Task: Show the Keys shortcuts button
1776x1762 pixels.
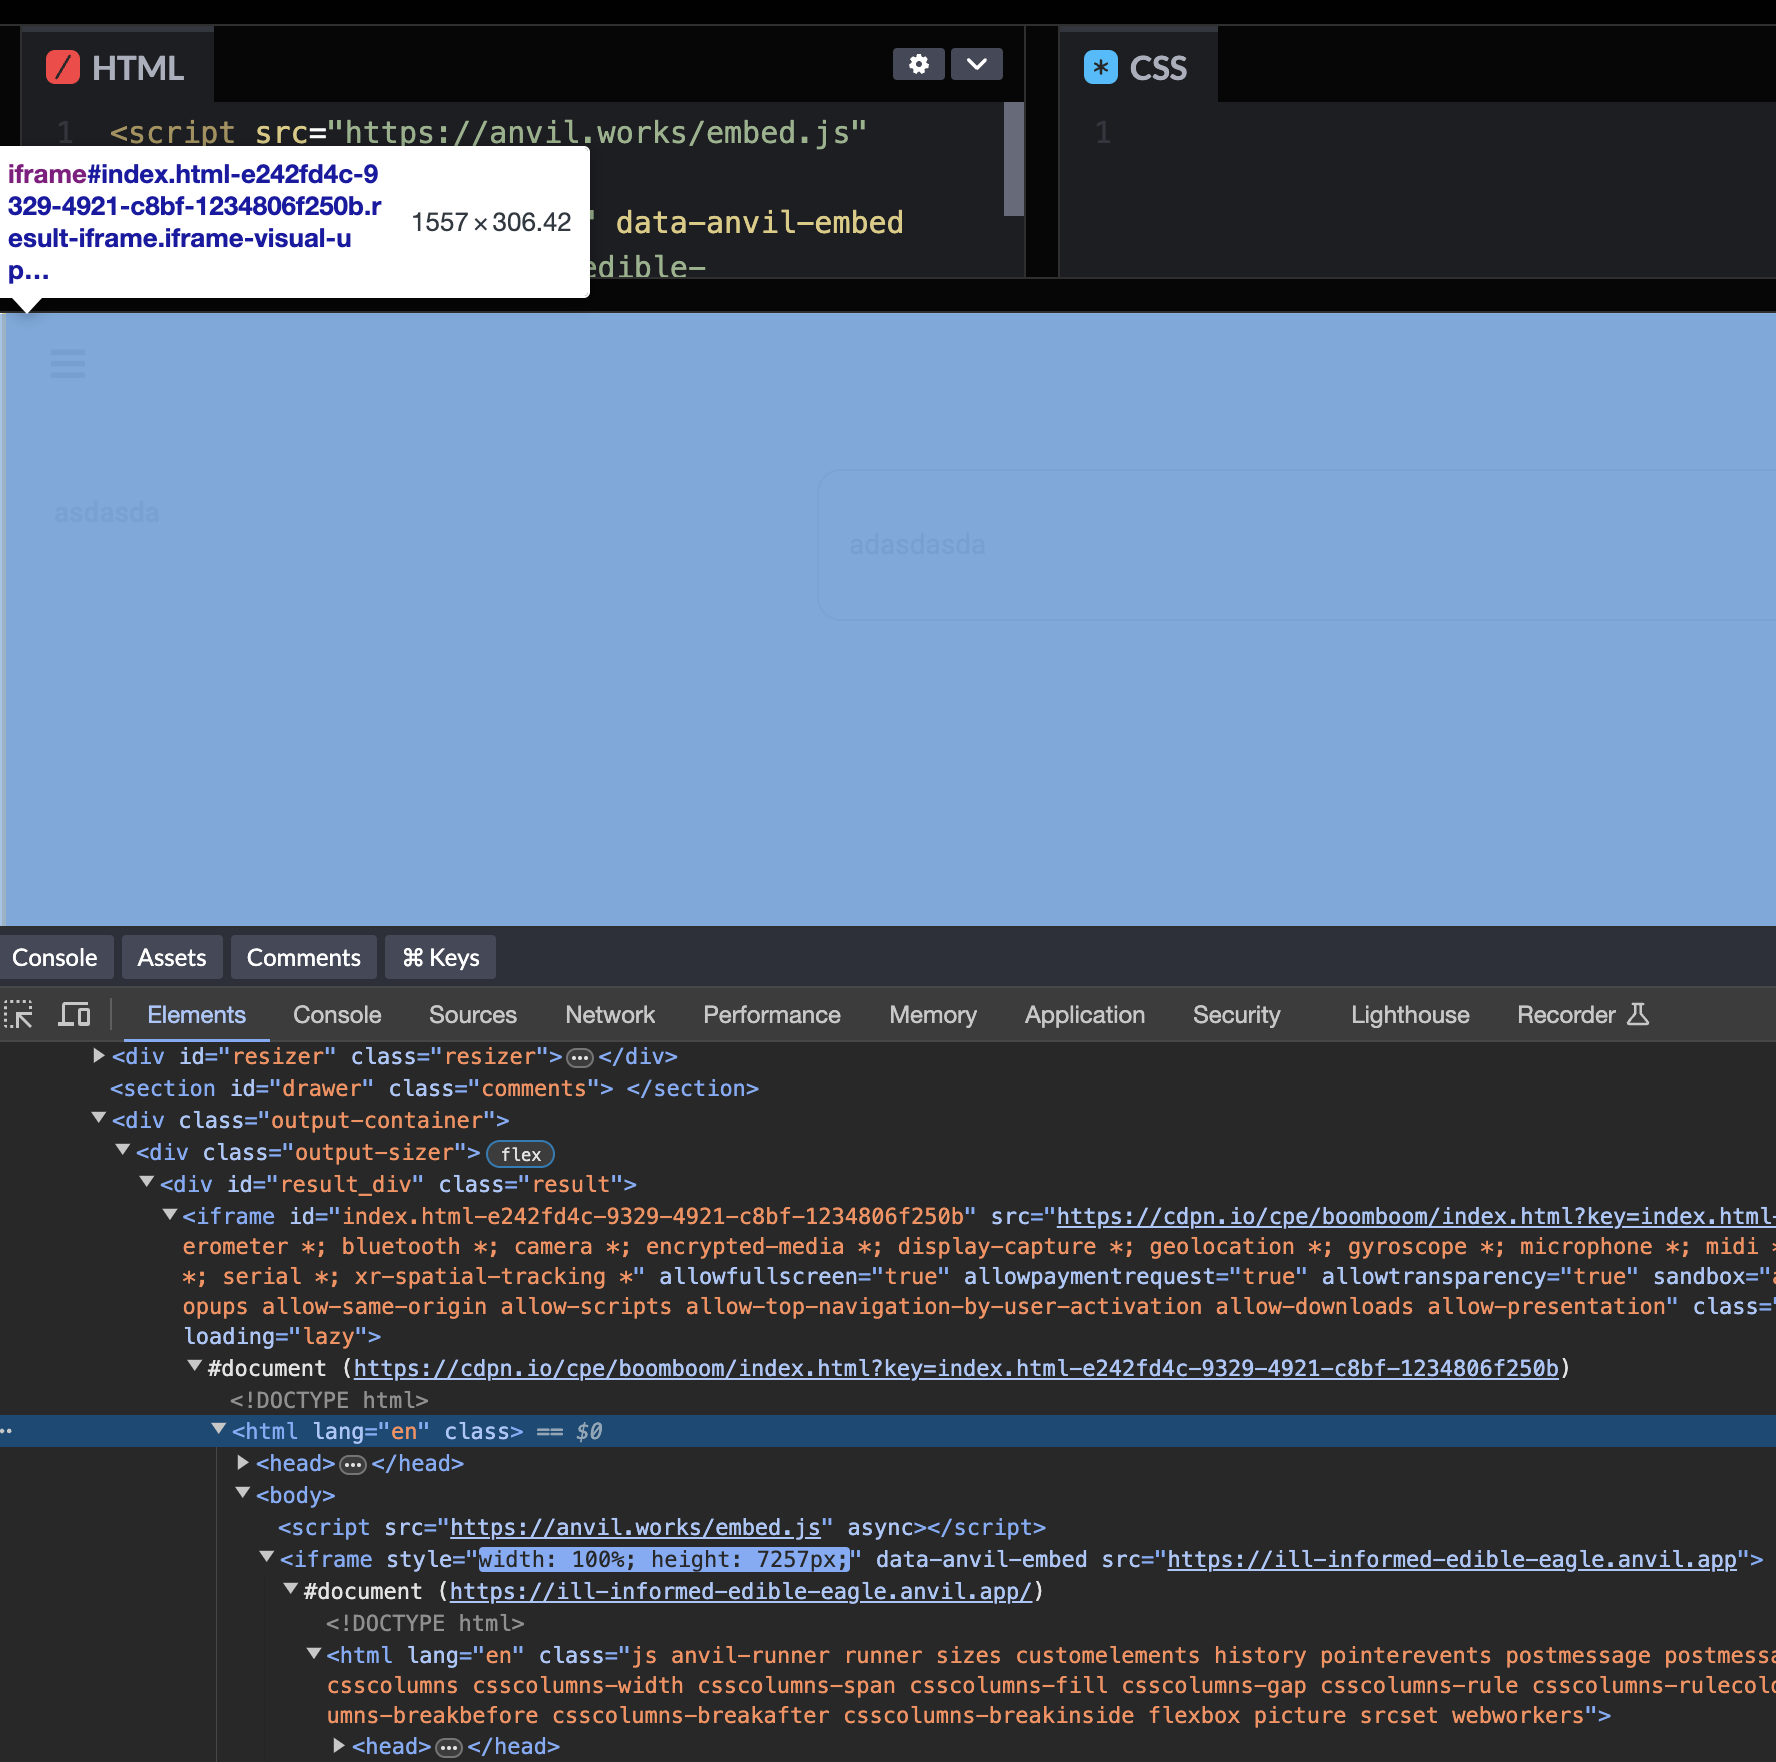Action: tap(441, 958)
